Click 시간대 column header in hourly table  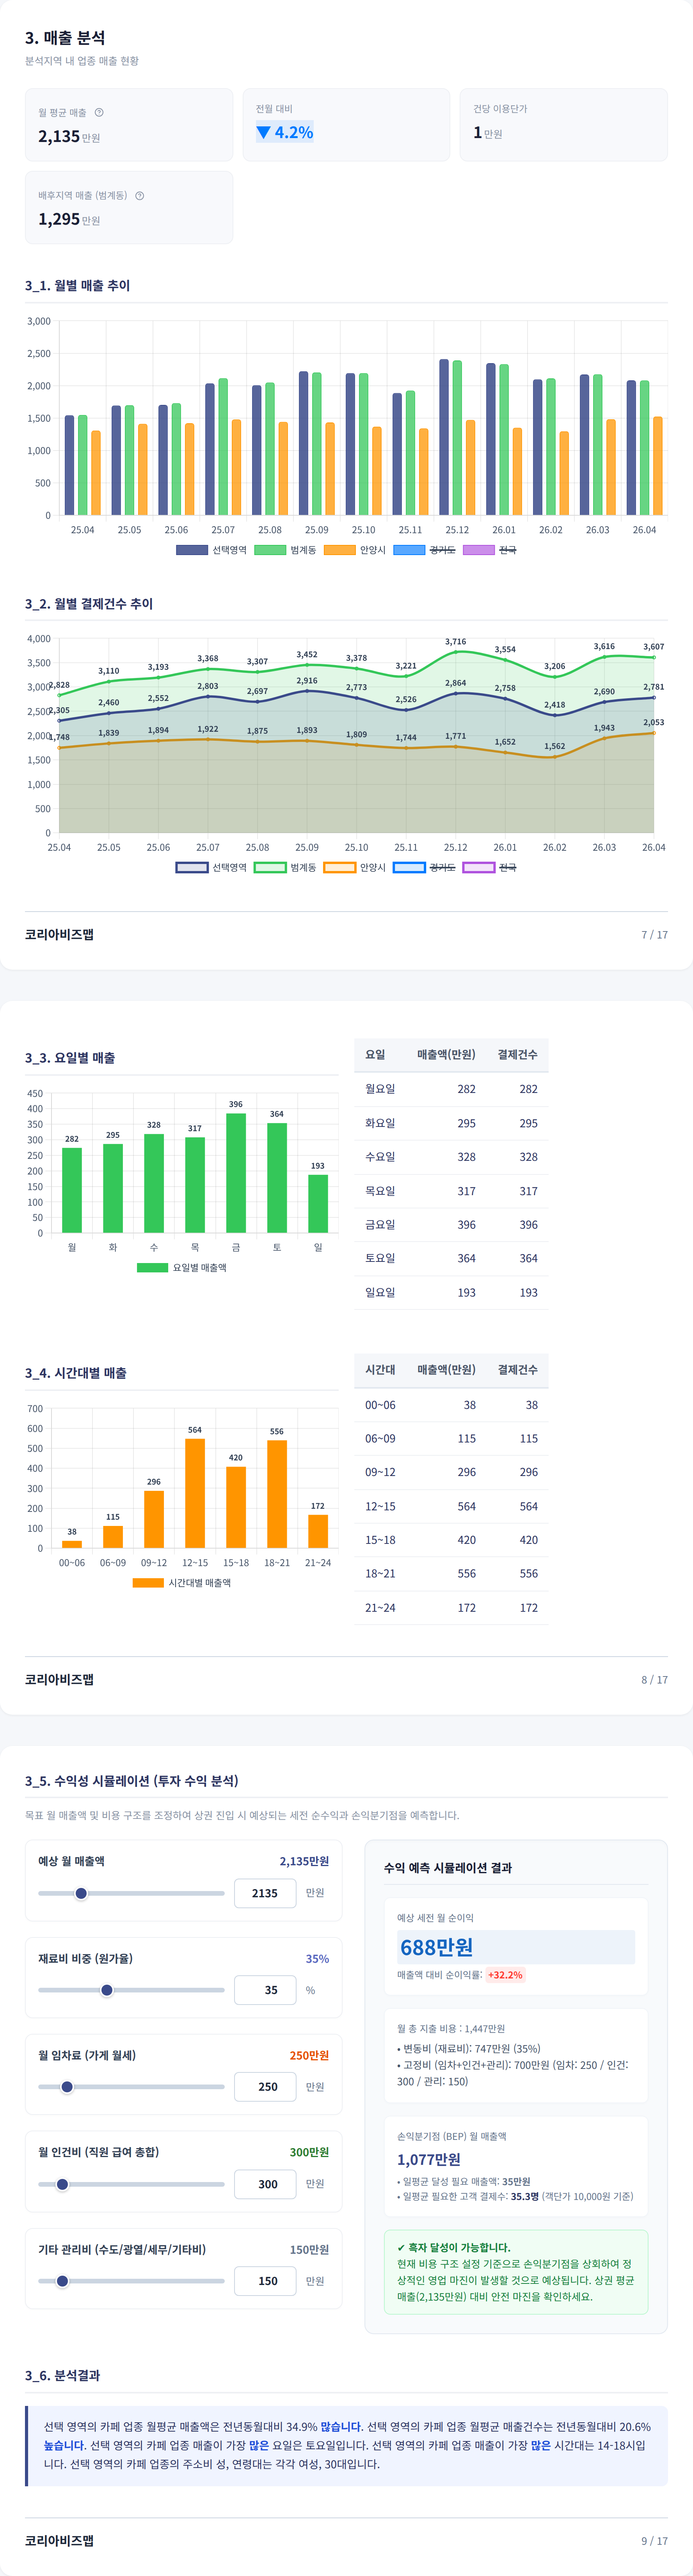pos(380,1369)
